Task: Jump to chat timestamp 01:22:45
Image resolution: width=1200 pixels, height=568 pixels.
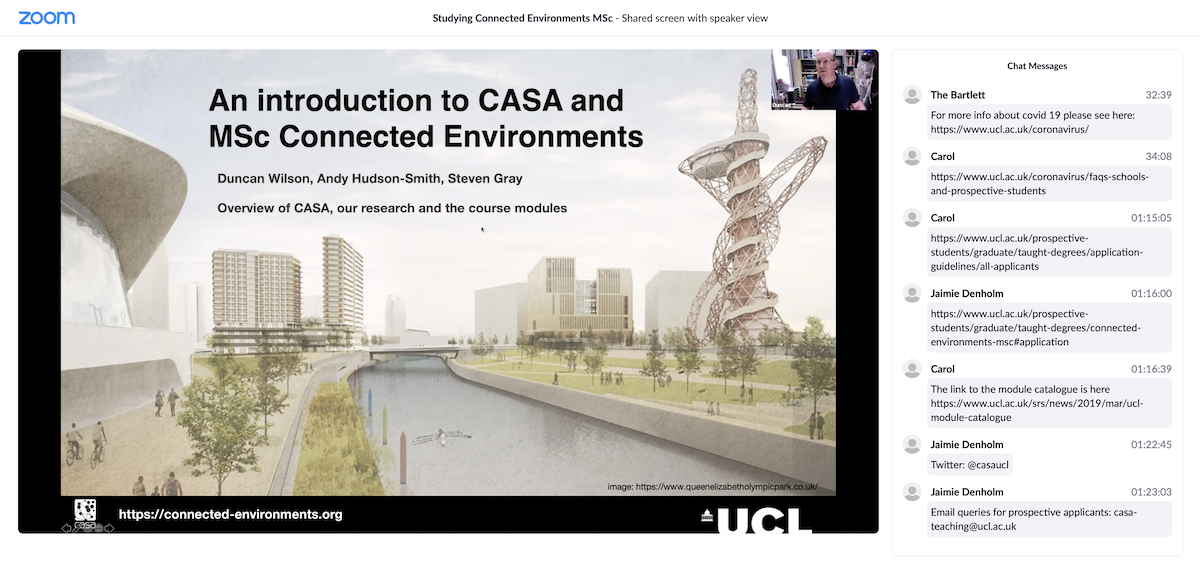Action: 1151,444
